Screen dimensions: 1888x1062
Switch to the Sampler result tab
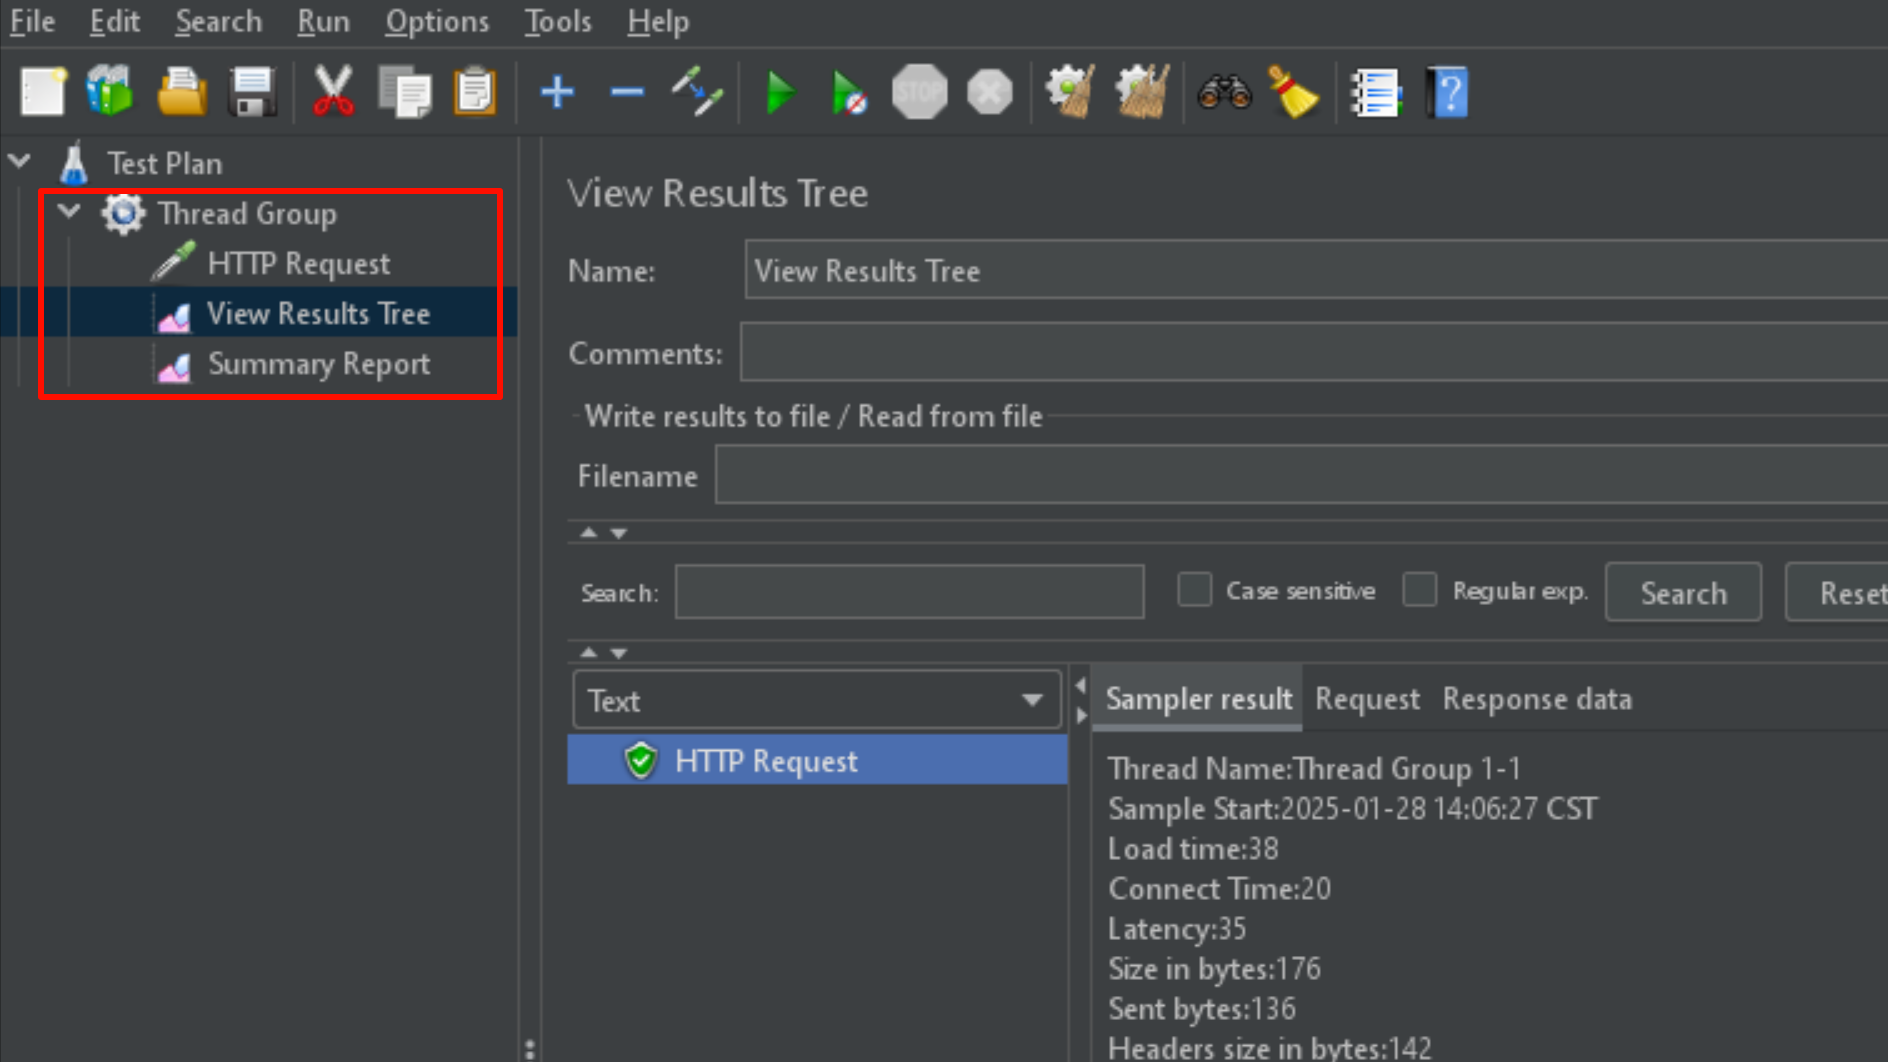[1198, 698]
